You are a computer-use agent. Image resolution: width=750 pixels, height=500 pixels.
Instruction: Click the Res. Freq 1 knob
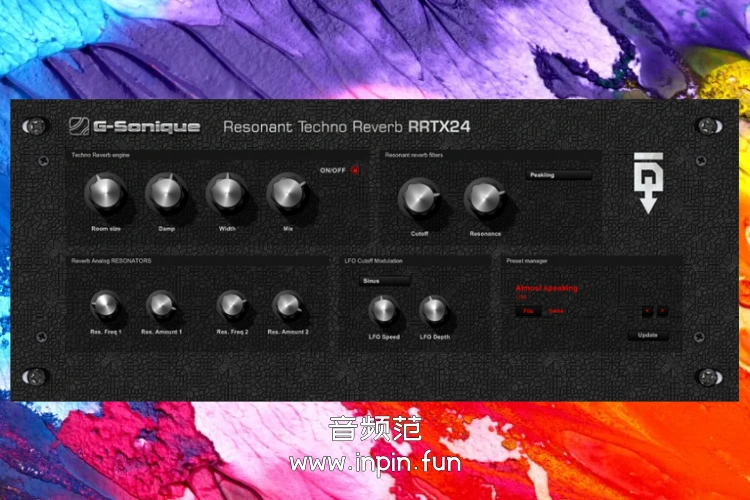[x=105, y=306]
